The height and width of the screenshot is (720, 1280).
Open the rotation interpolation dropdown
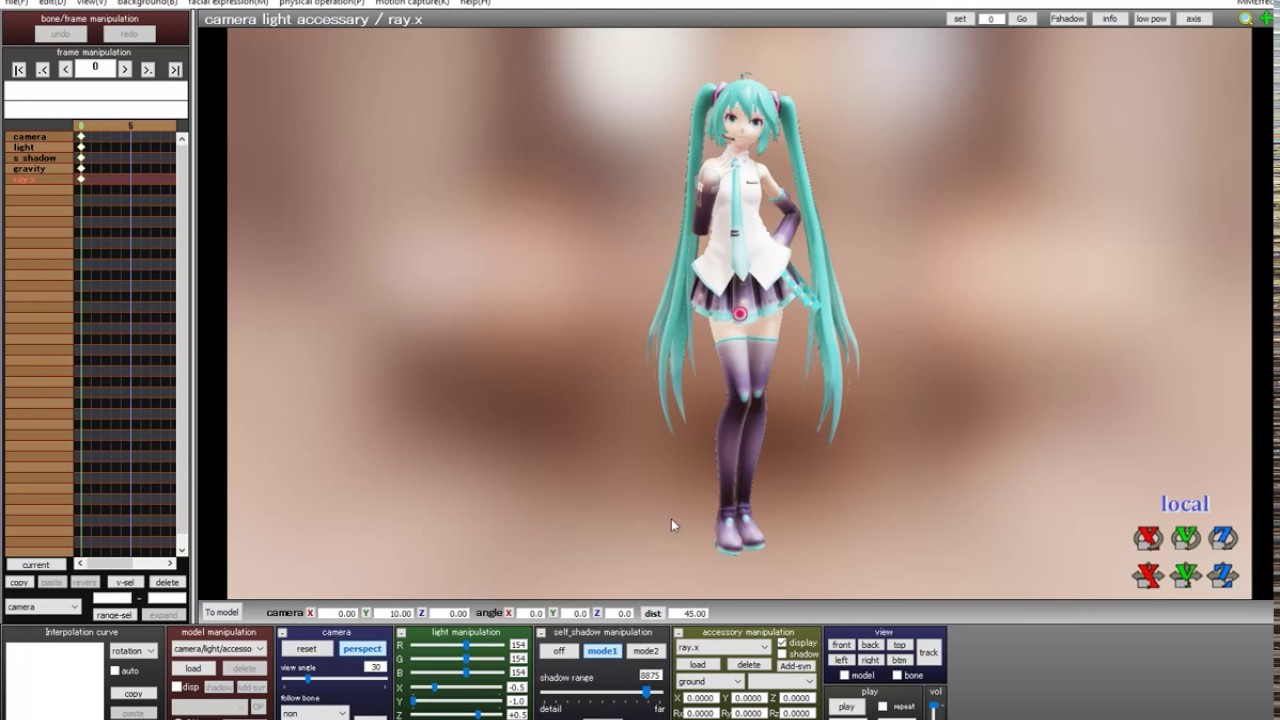(133, 651)
